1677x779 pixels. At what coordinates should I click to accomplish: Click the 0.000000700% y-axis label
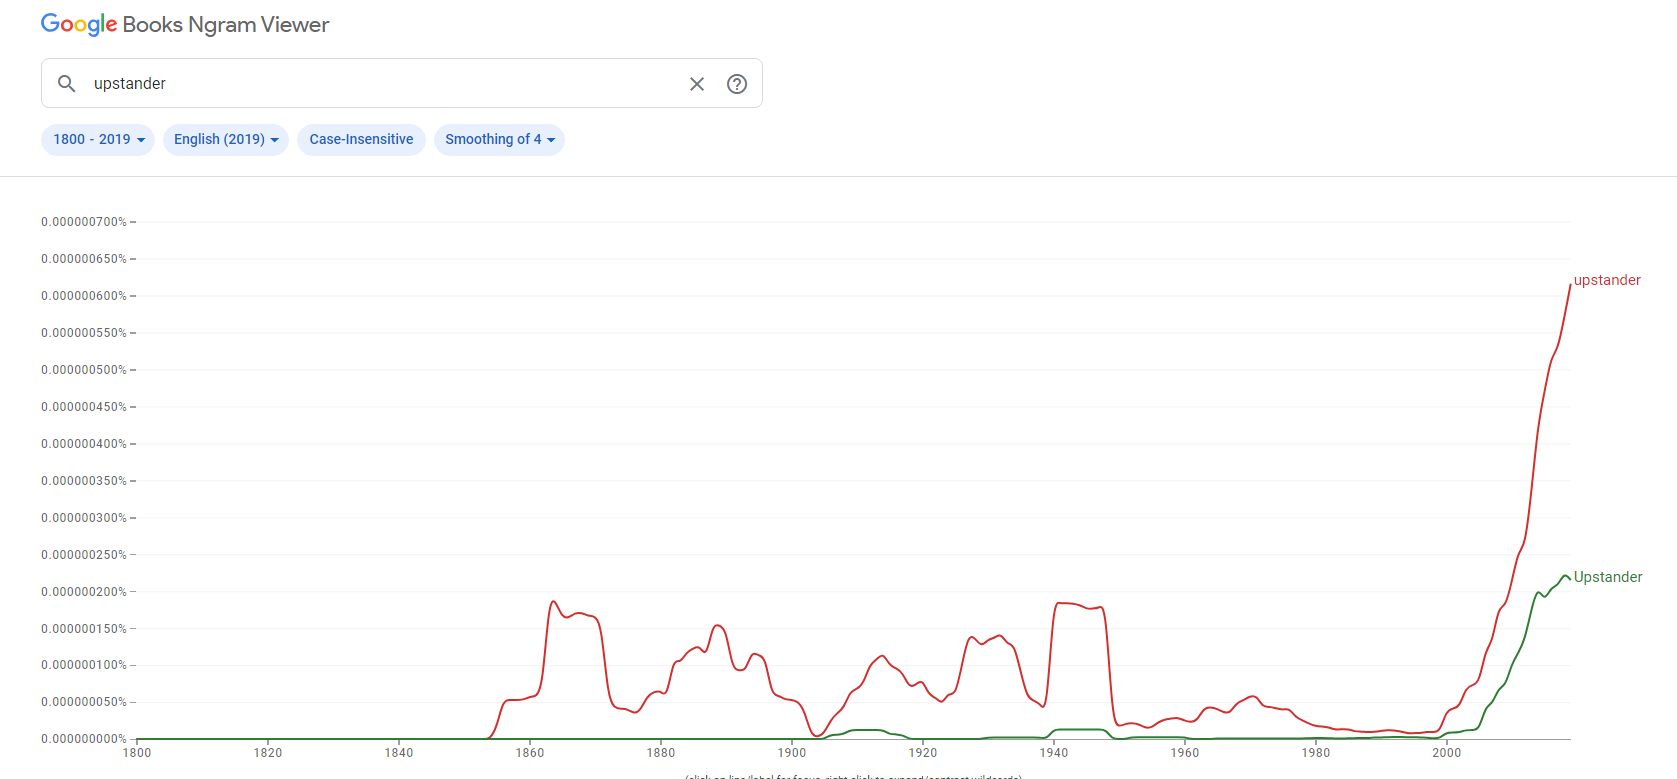click(x=84, y=222)
